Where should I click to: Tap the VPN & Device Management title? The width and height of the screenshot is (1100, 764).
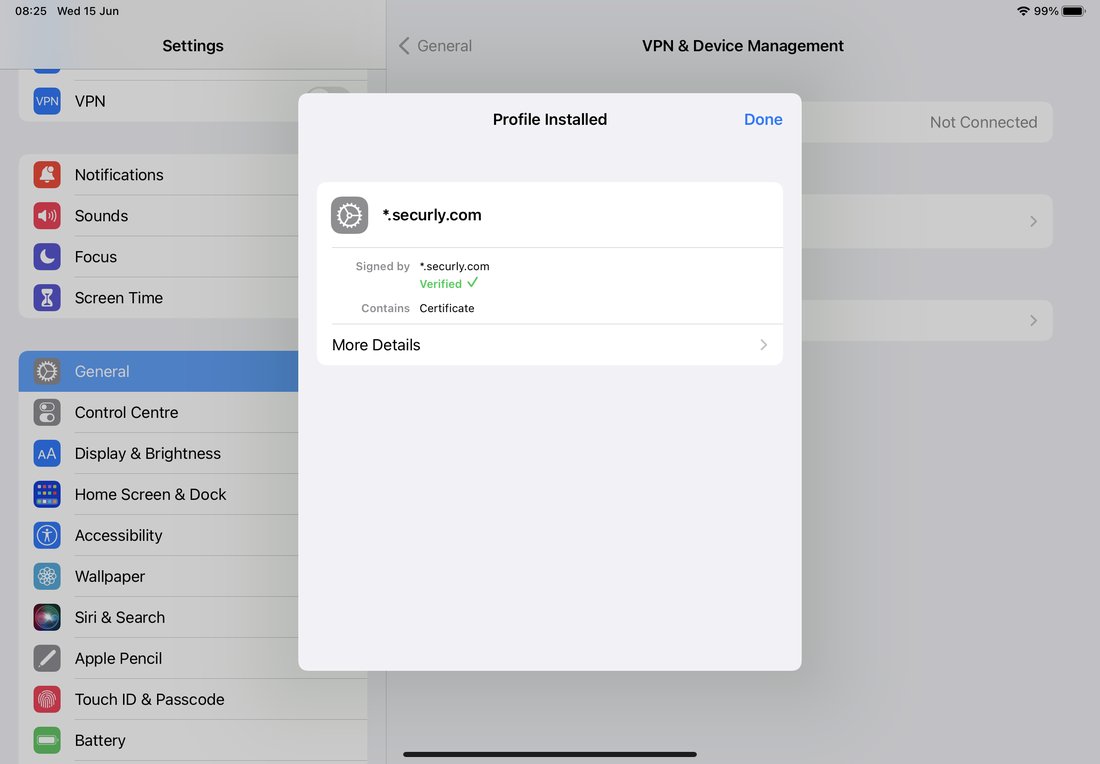(743, 46)
